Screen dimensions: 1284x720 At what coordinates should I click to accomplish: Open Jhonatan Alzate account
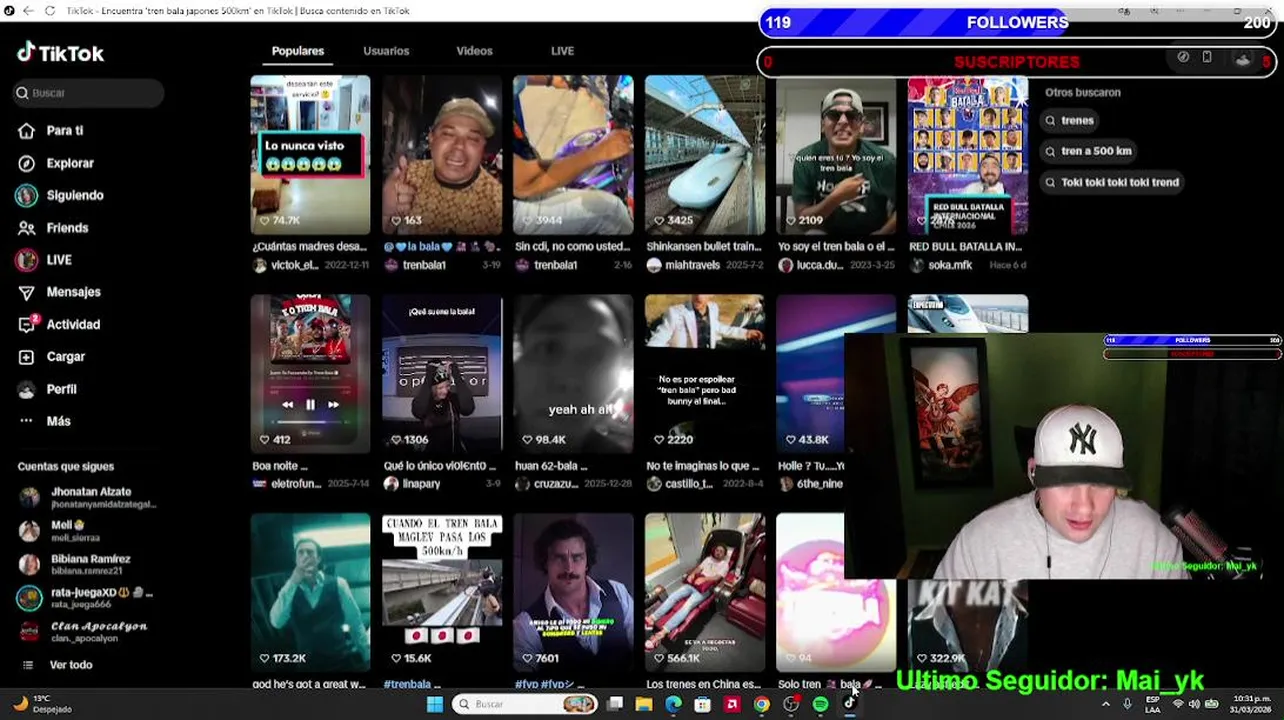pos(88,497)
